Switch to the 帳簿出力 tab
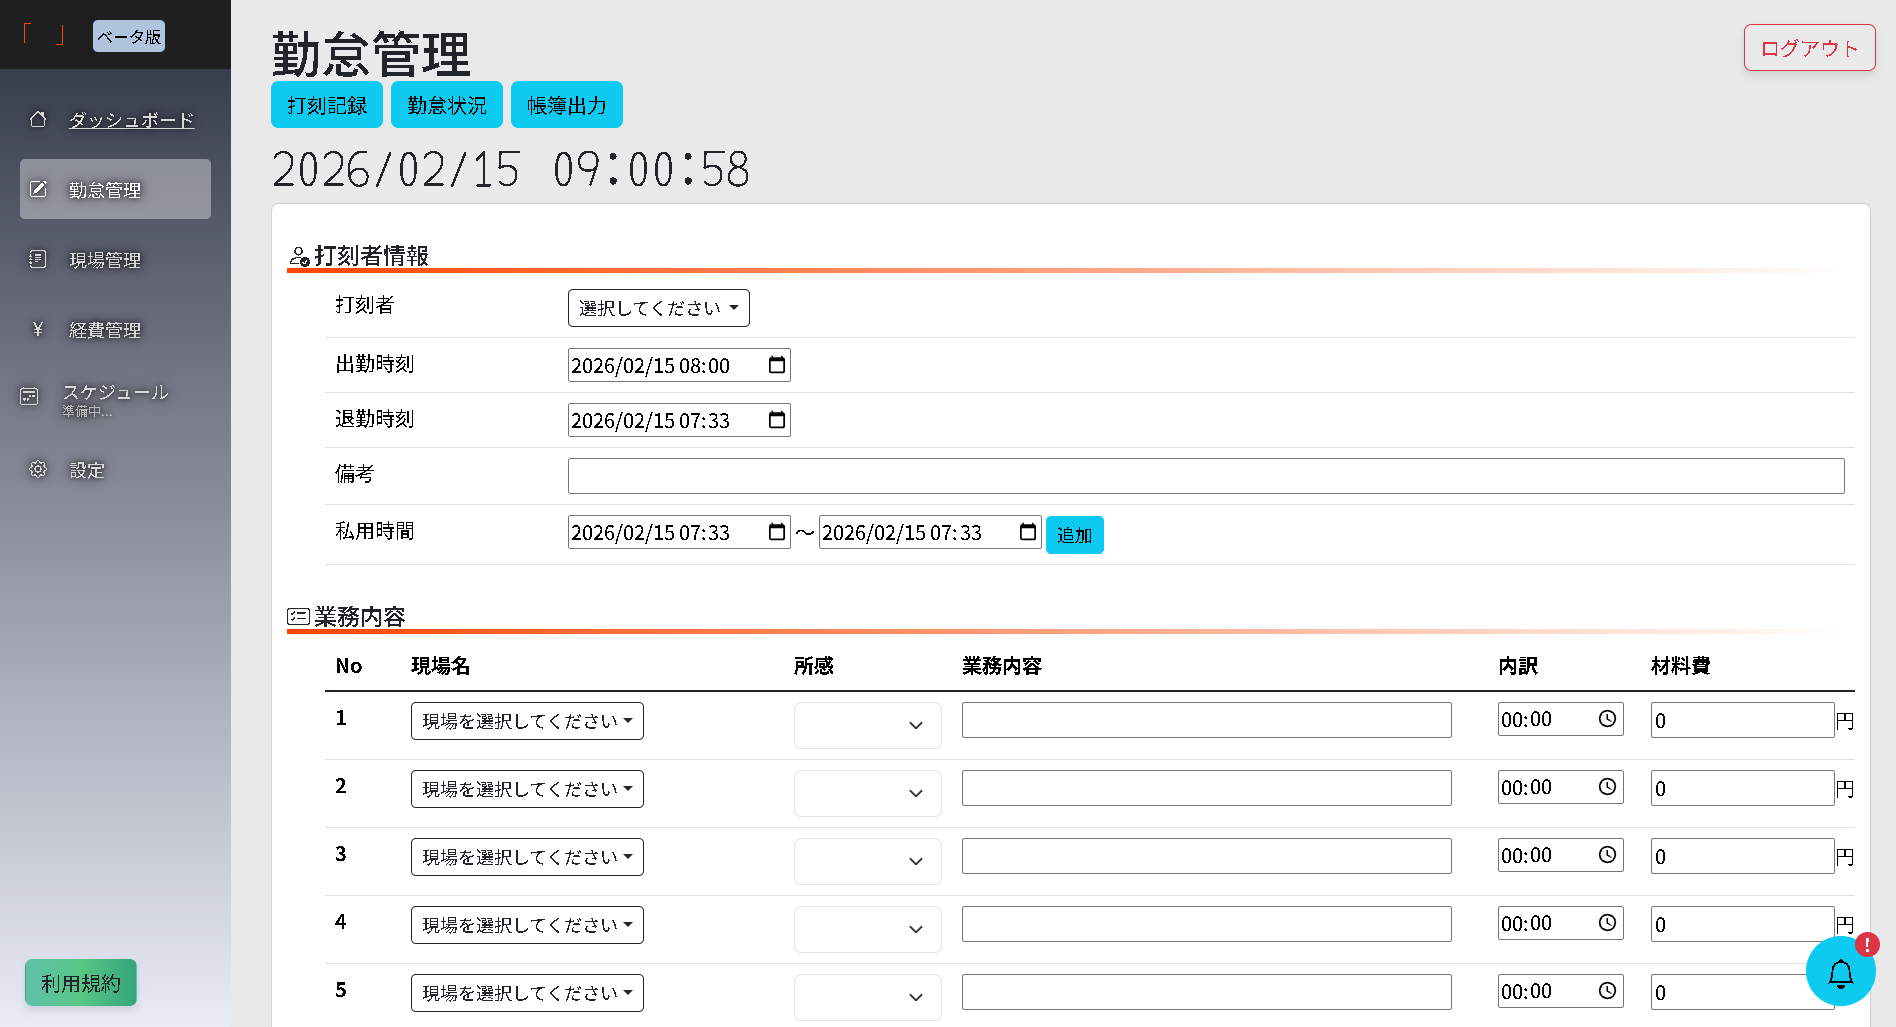1896x1027 pixels. [566, 104]
